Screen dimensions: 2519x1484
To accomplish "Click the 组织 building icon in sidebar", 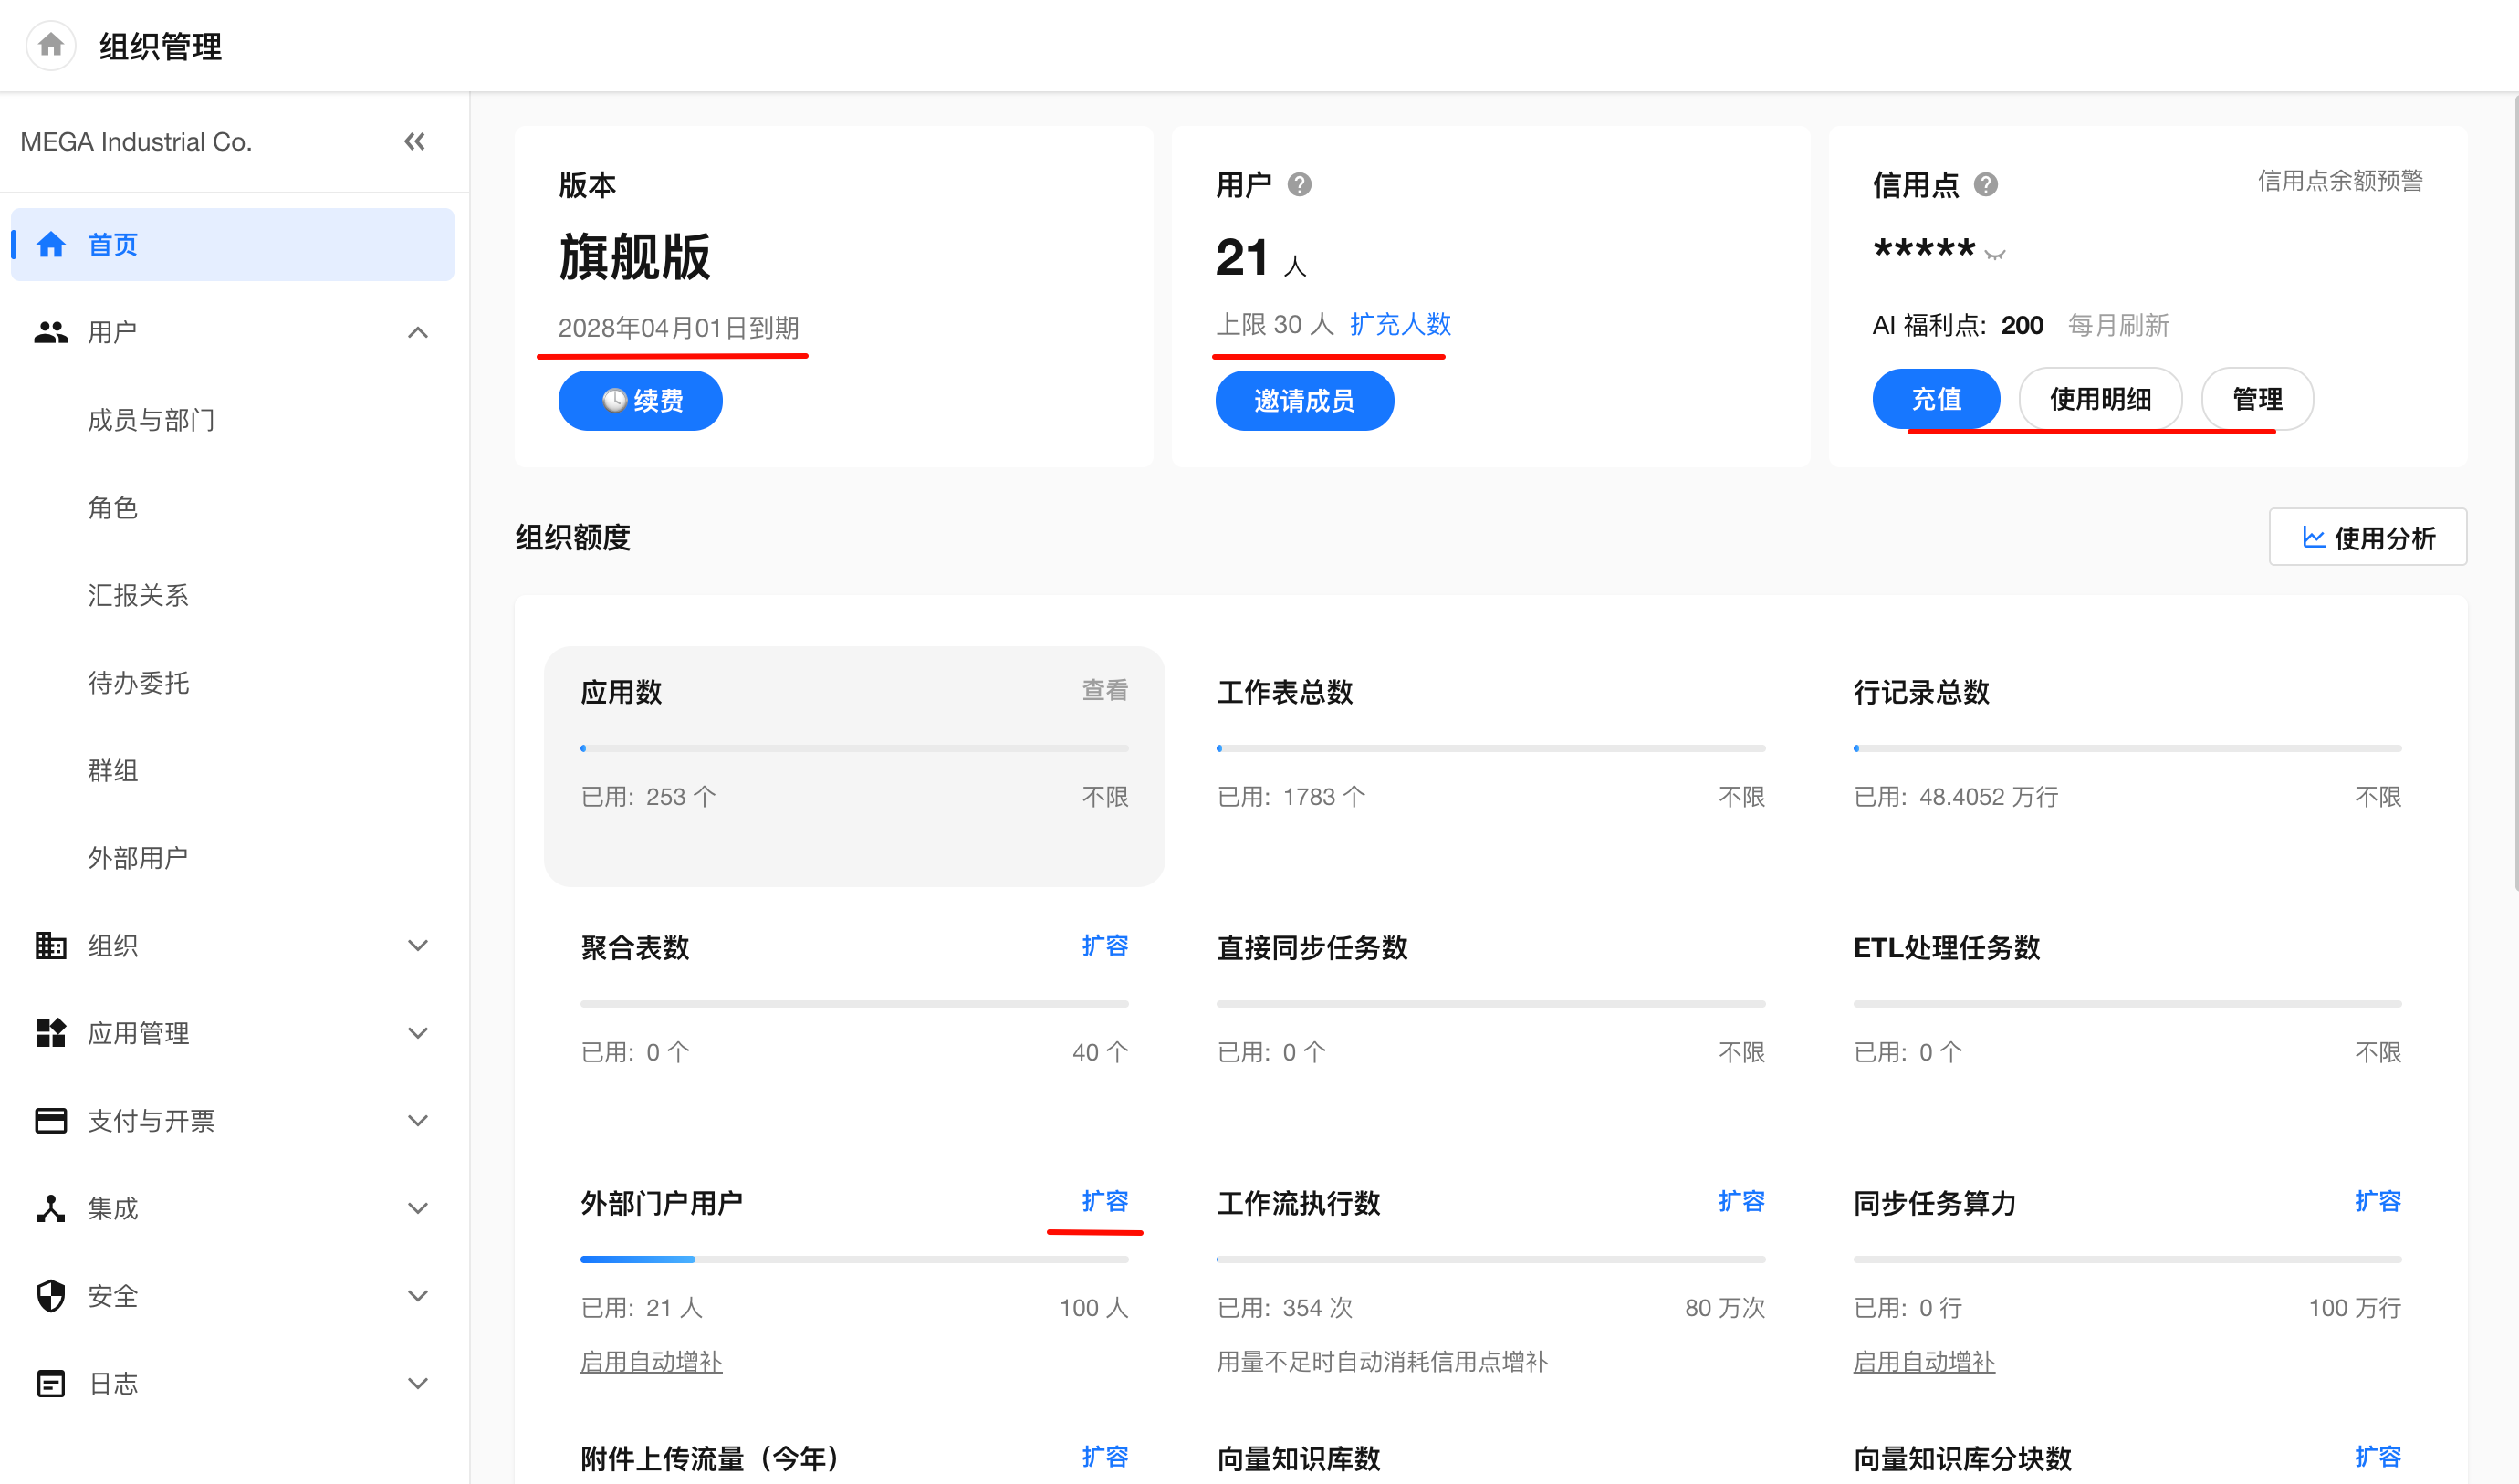I will tap(51, 945).
